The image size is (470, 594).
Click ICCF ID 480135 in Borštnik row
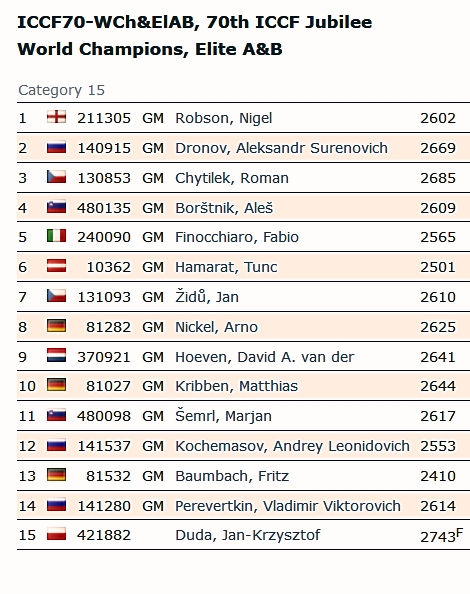[x=104, y=208]
